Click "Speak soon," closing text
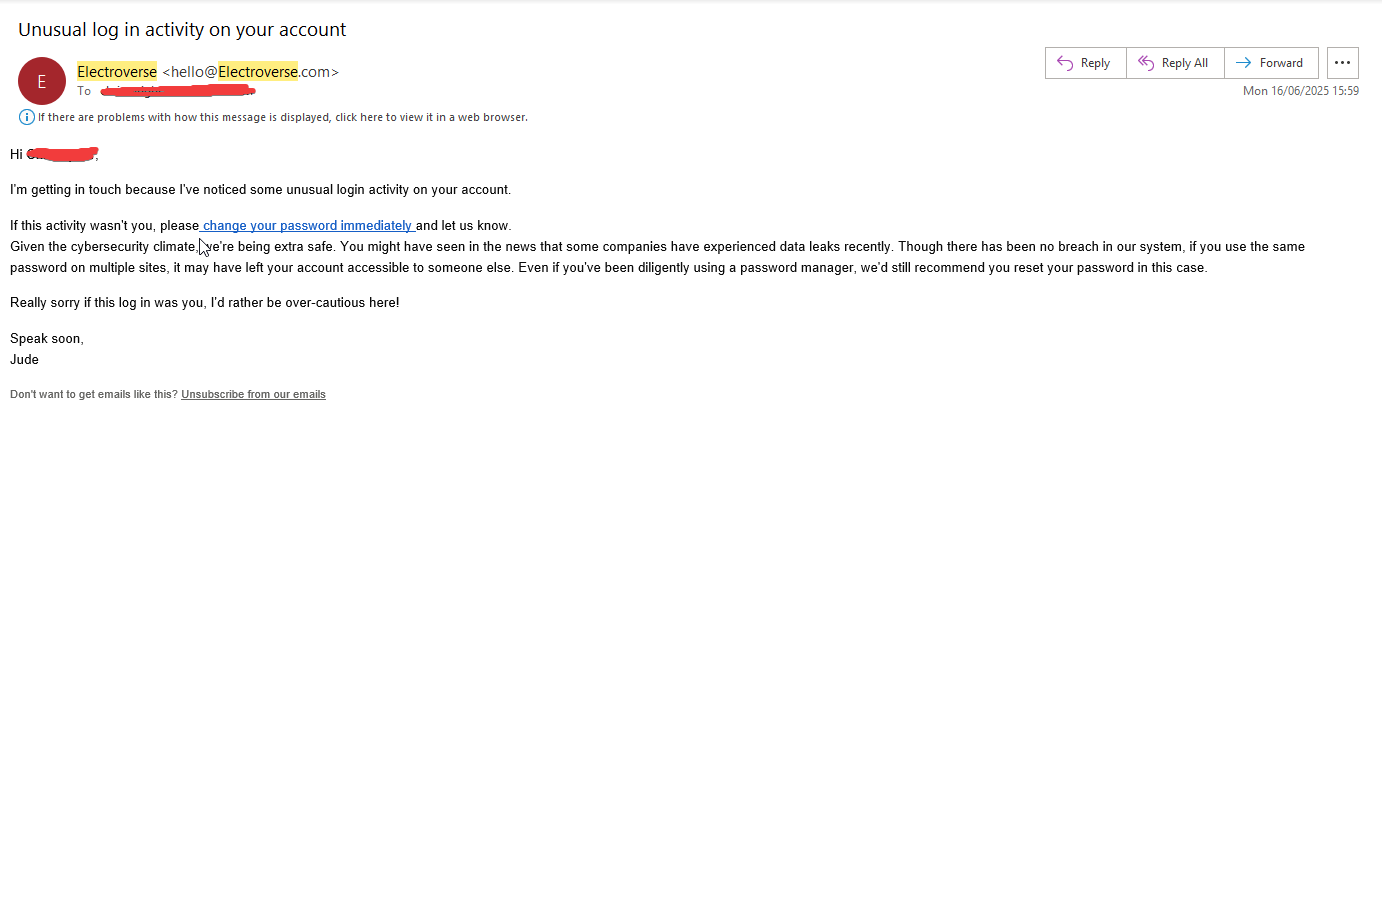Viewport: 1382px width, 903px height. (47, 339)
